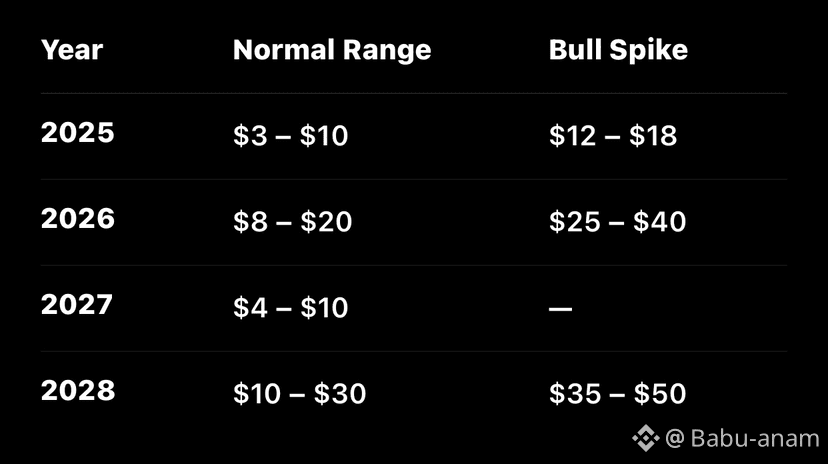Select the 2027 year cell

pos(78,305)
